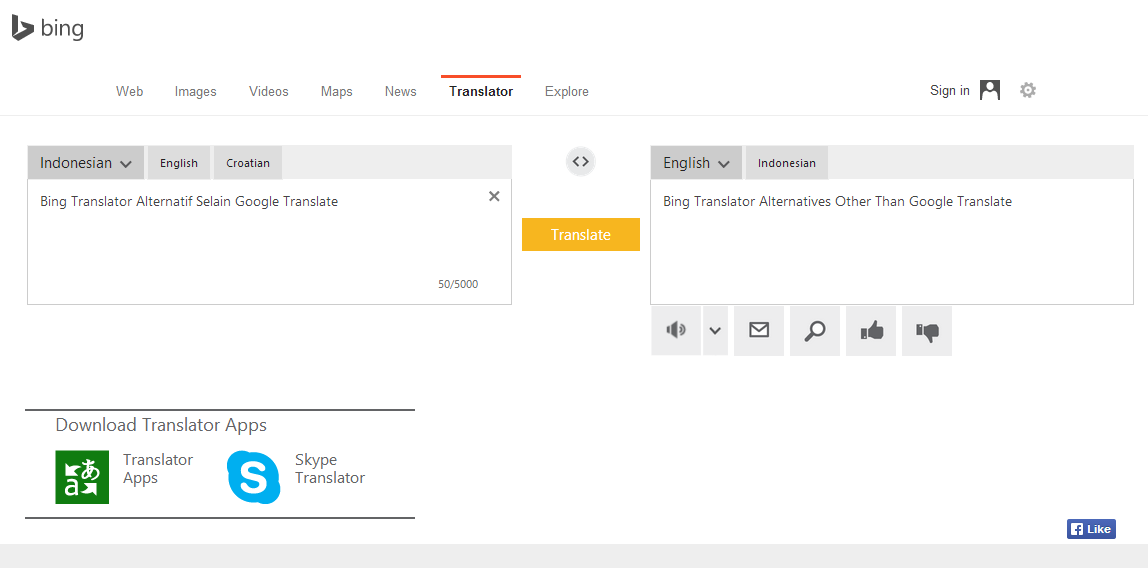Image resolution: width=1148 pixels, height=568 pixels.
Task: Open the English target language dropdown
Action: [696, 162]
